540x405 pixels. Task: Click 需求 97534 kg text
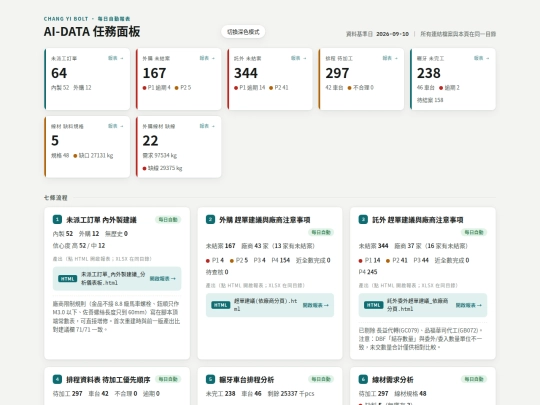160,156
